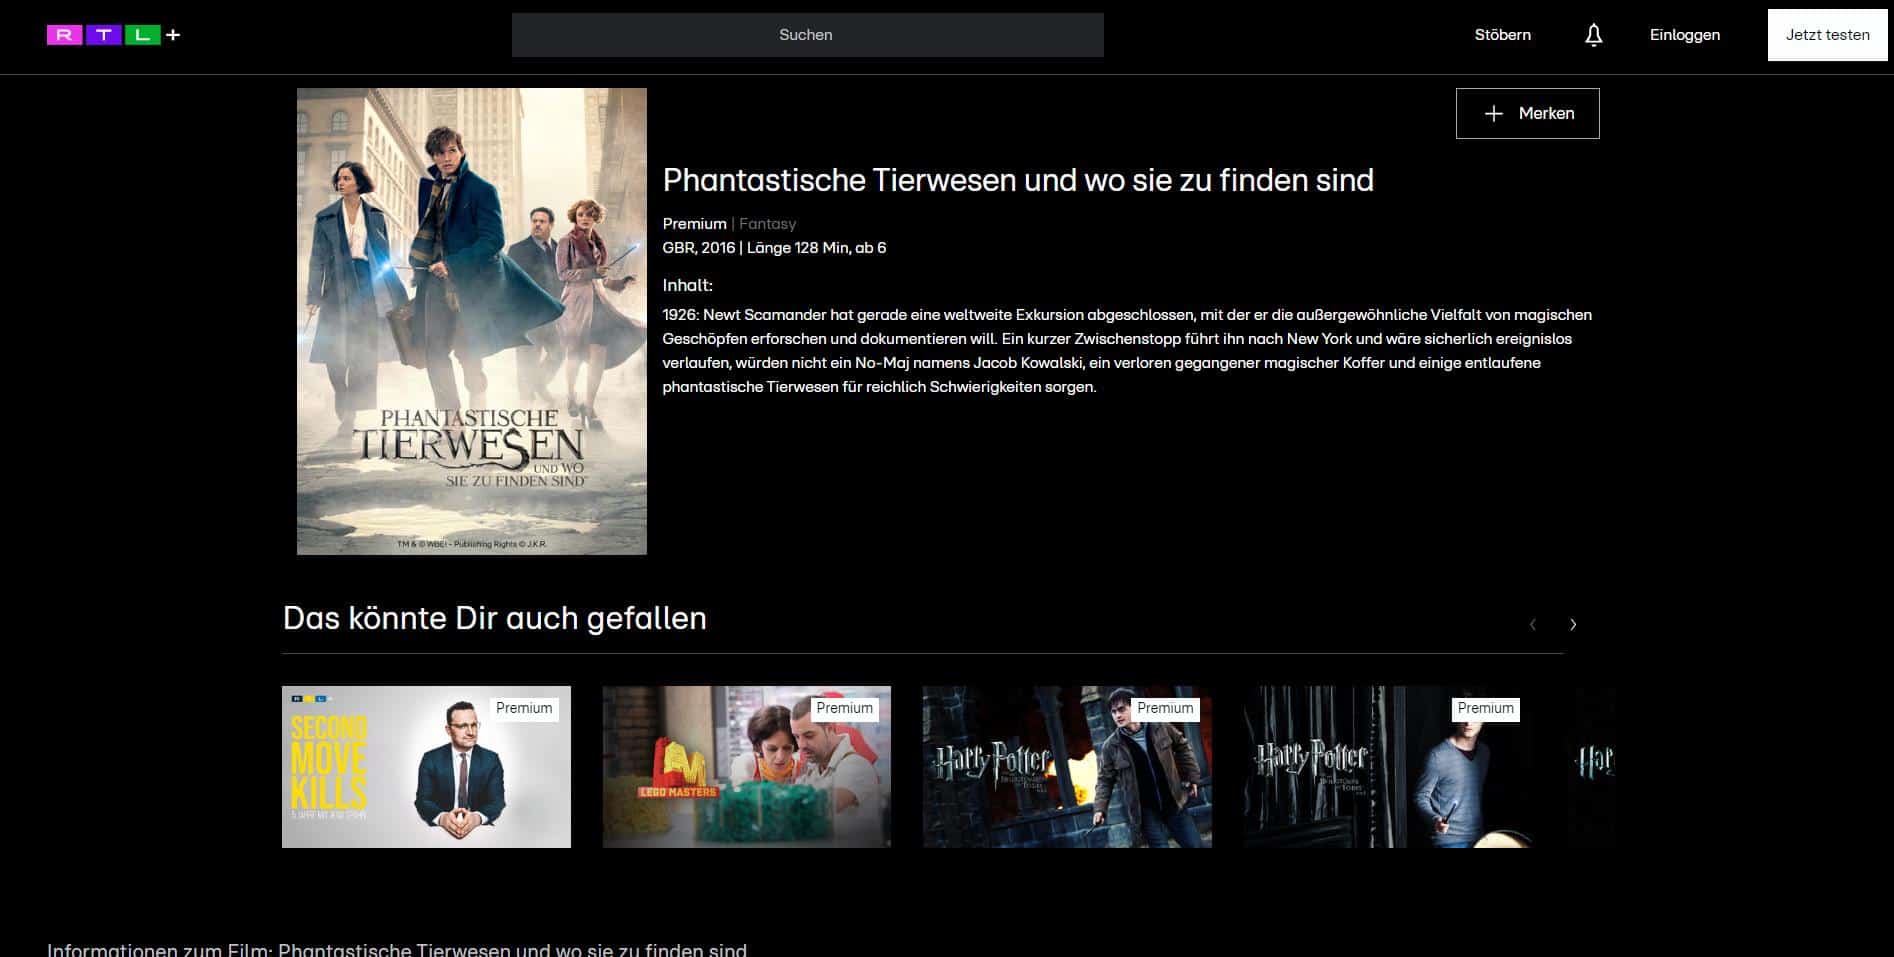This screenshot has height=957, width=1894.
Task: Open the Stöbern browse menu
Action: click(1502, 35)
